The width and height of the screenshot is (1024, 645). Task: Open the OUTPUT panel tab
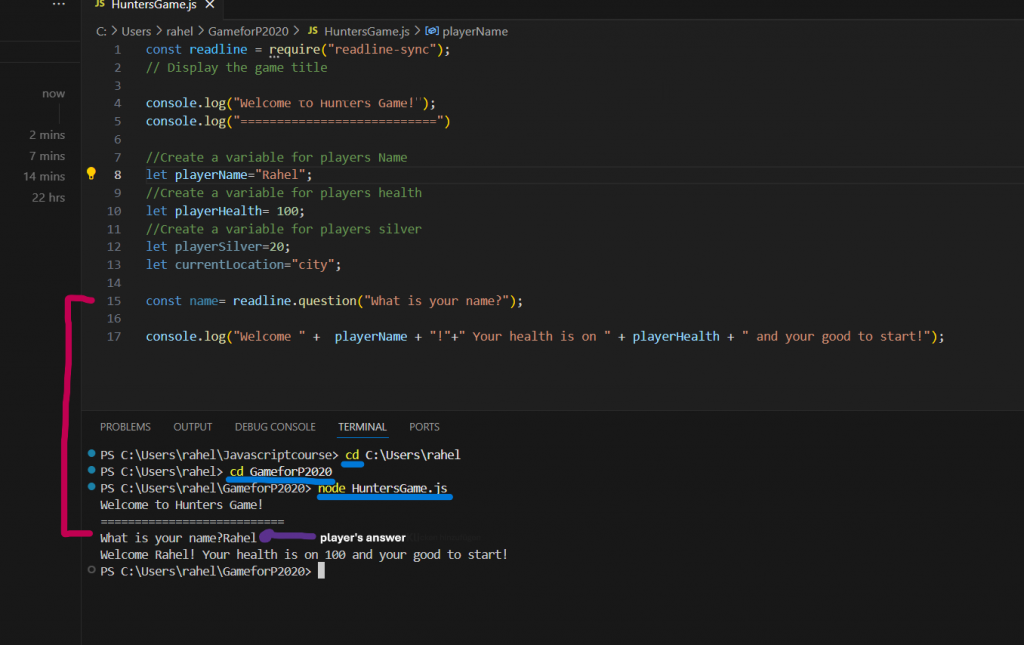click(x=193, y=427)
